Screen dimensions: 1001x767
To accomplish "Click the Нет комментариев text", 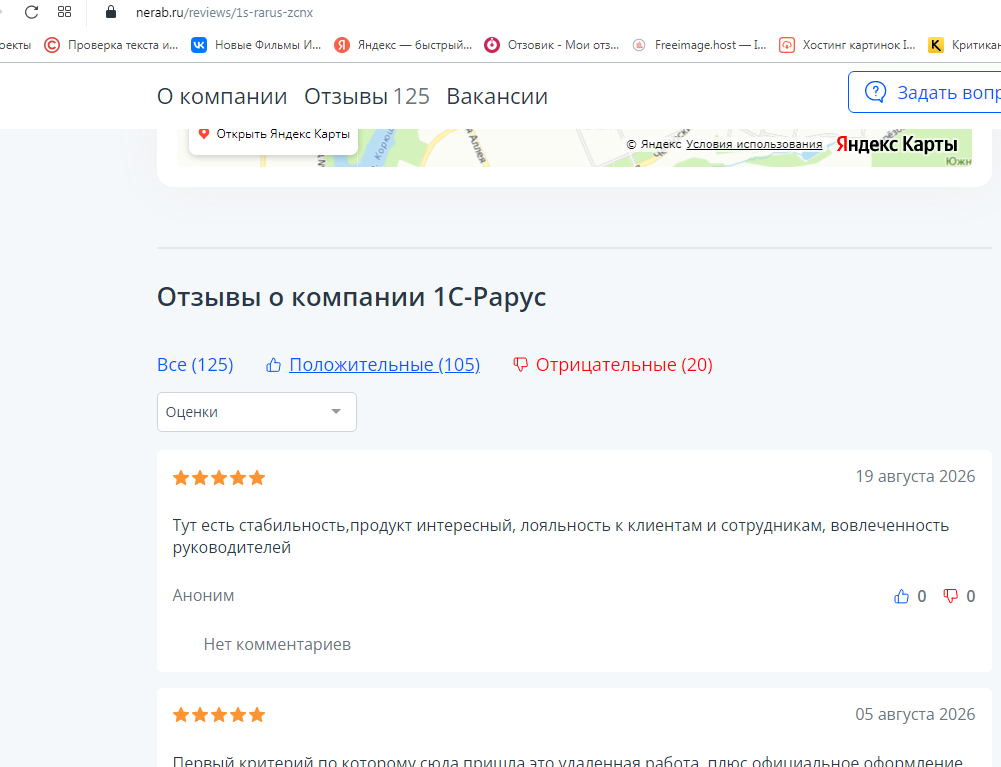I will 277,644.
